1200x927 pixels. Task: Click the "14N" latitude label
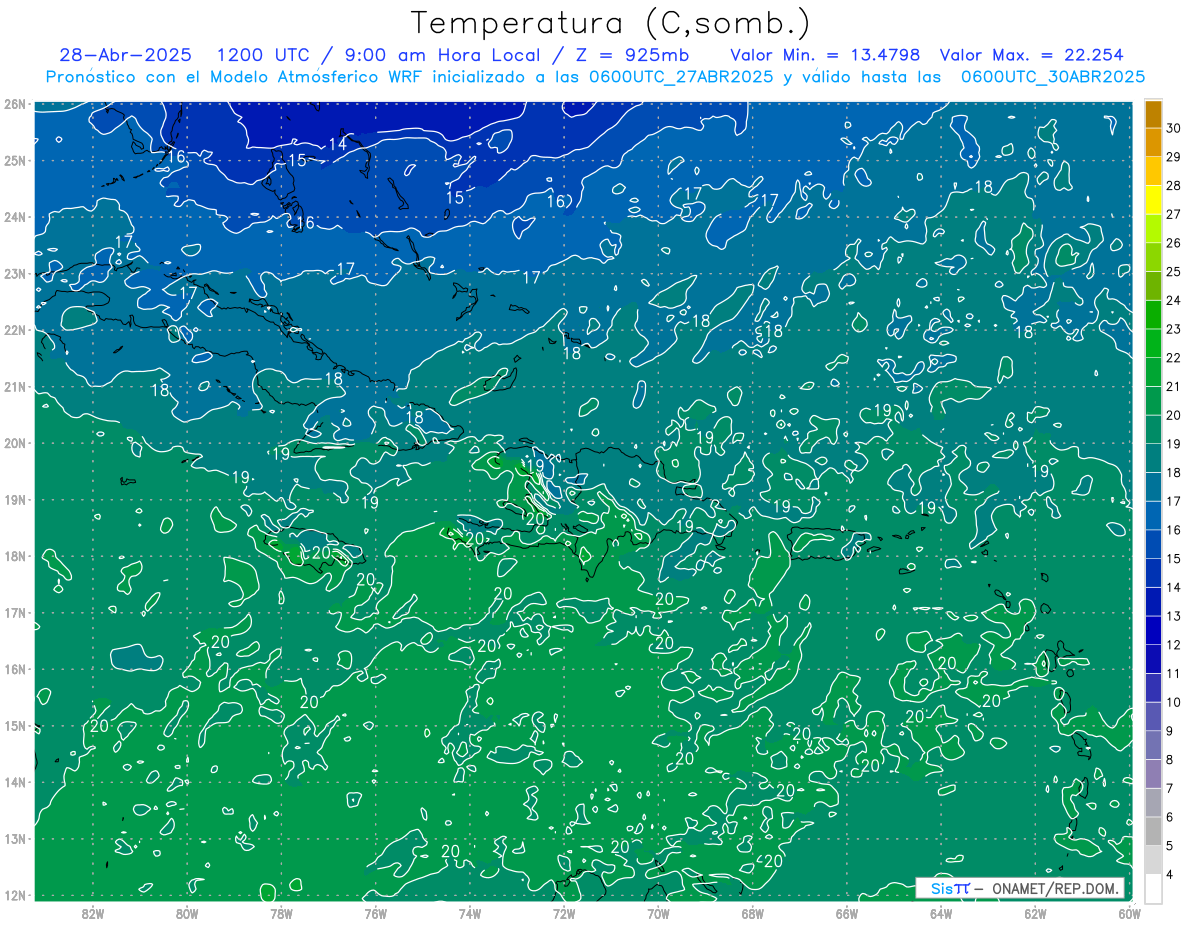14,782
